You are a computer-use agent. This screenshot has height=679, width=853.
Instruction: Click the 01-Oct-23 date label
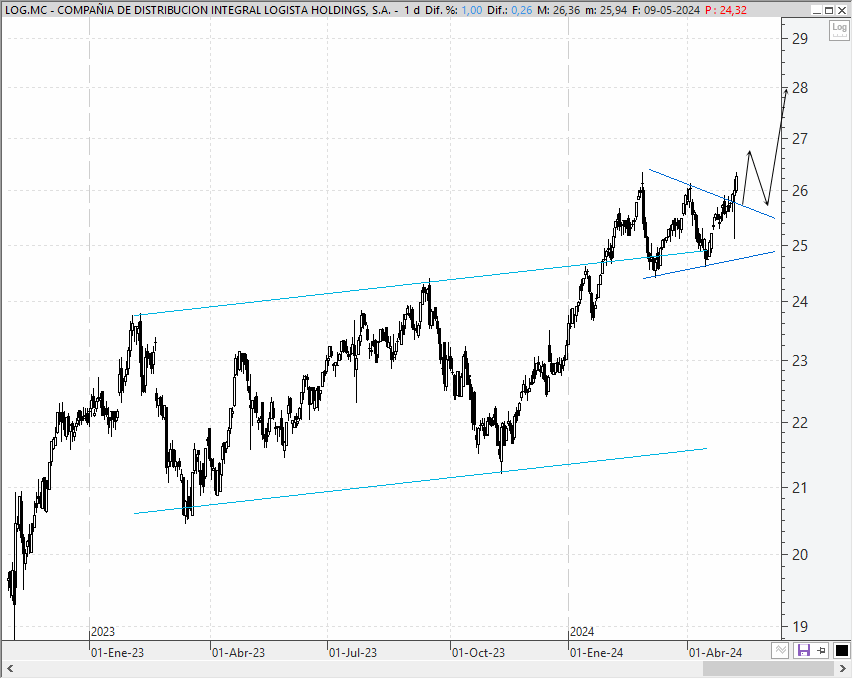(478, 652)
